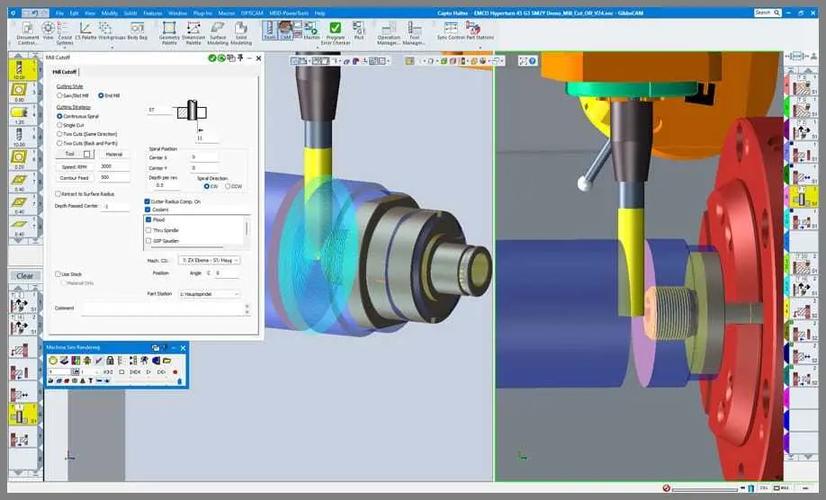Expand the Mach. CS dropdown

pos(209,260)
